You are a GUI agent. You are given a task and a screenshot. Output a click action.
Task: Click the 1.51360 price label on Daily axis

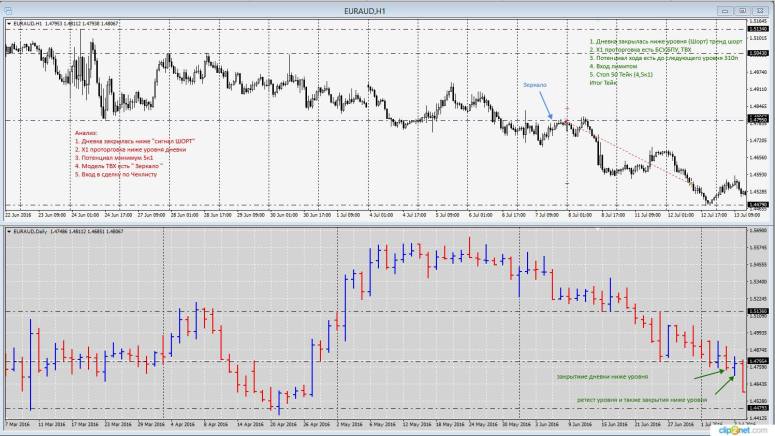click(x=758, y=311)
